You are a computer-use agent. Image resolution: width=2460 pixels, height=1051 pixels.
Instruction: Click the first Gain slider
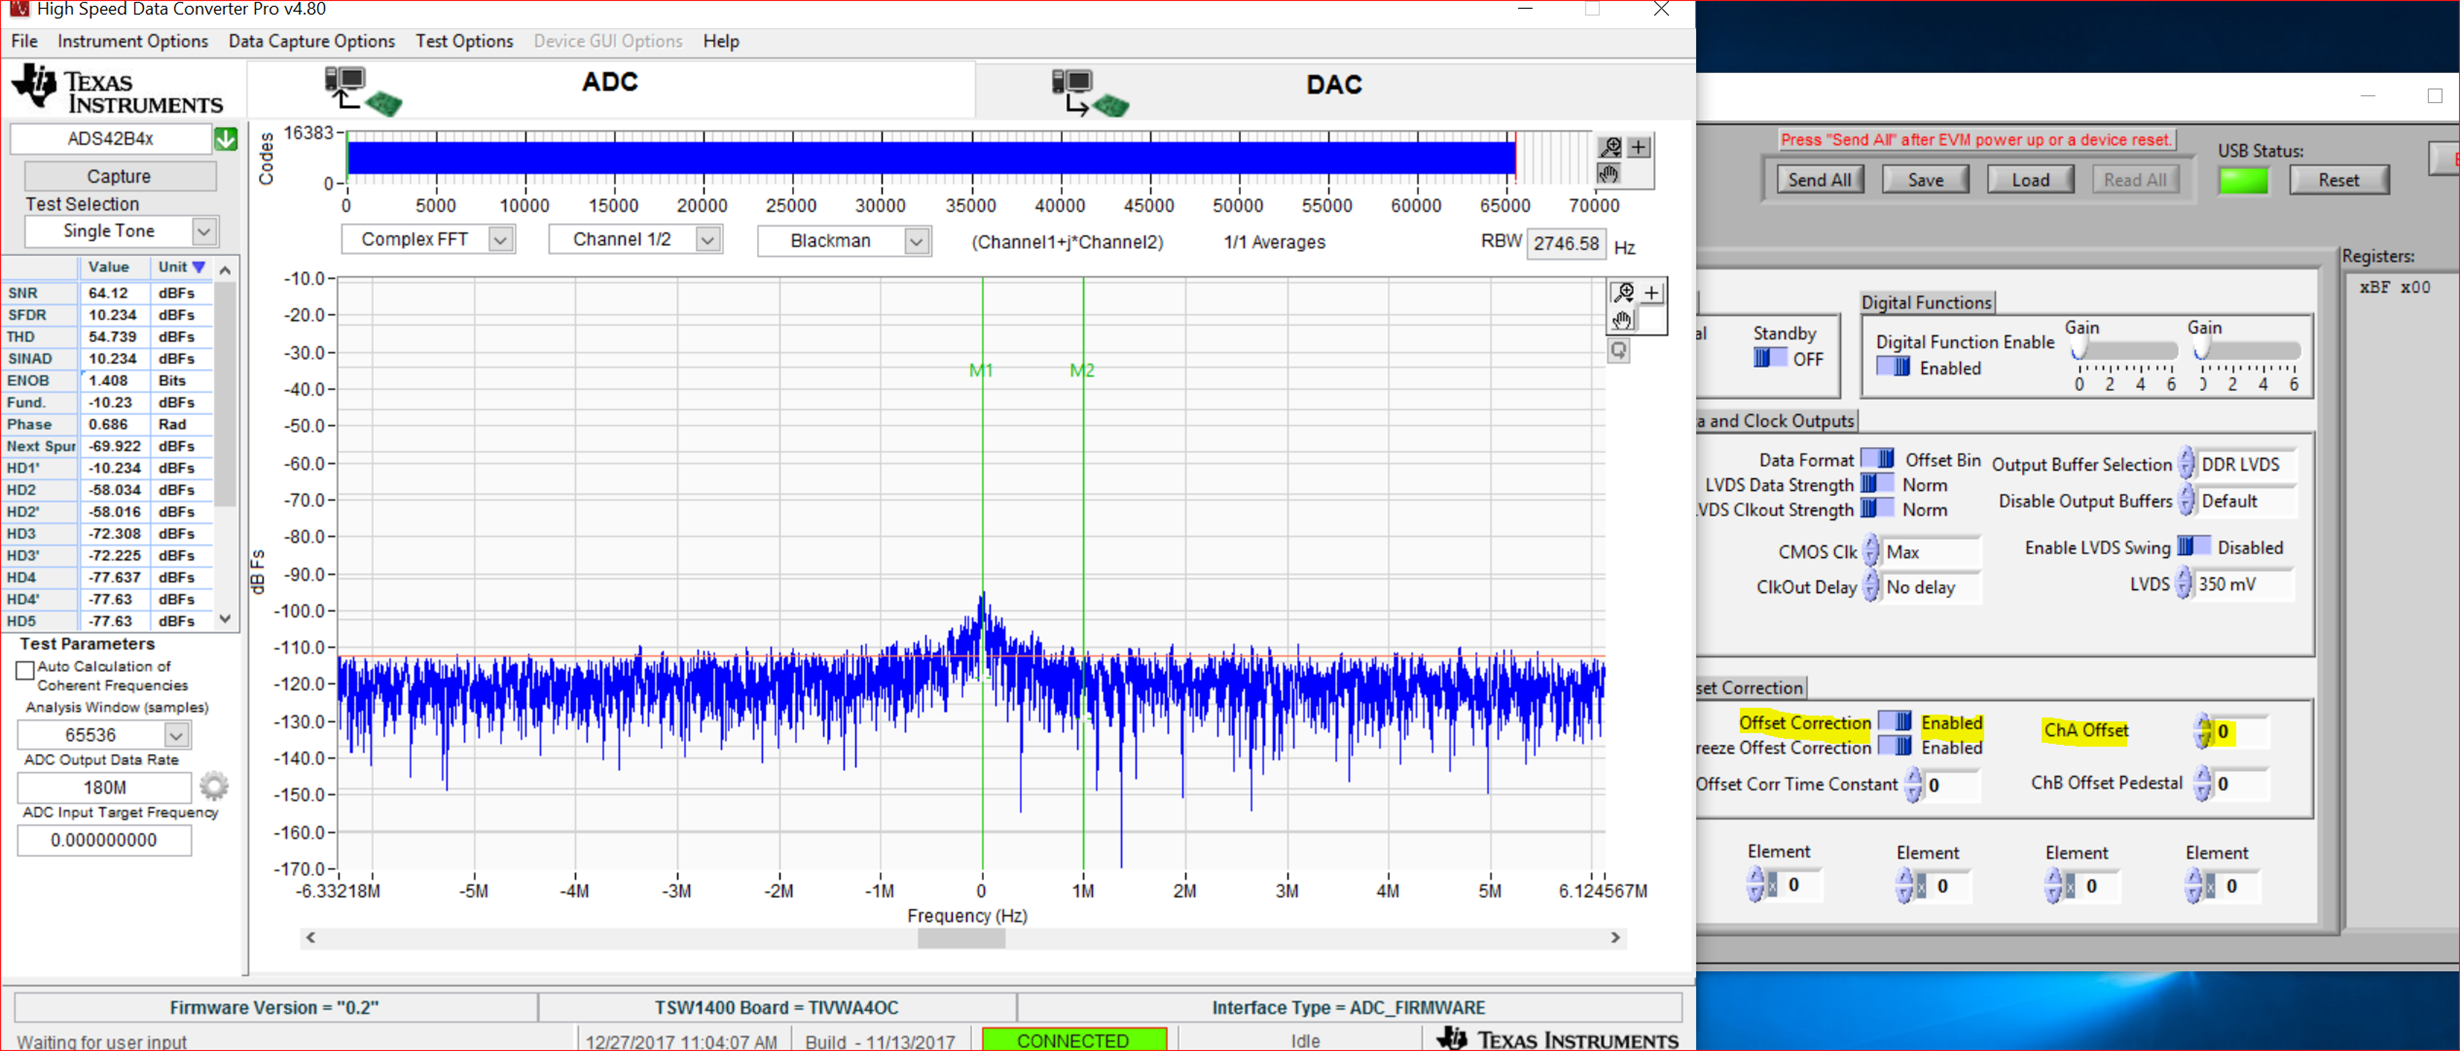[2126, 351]
